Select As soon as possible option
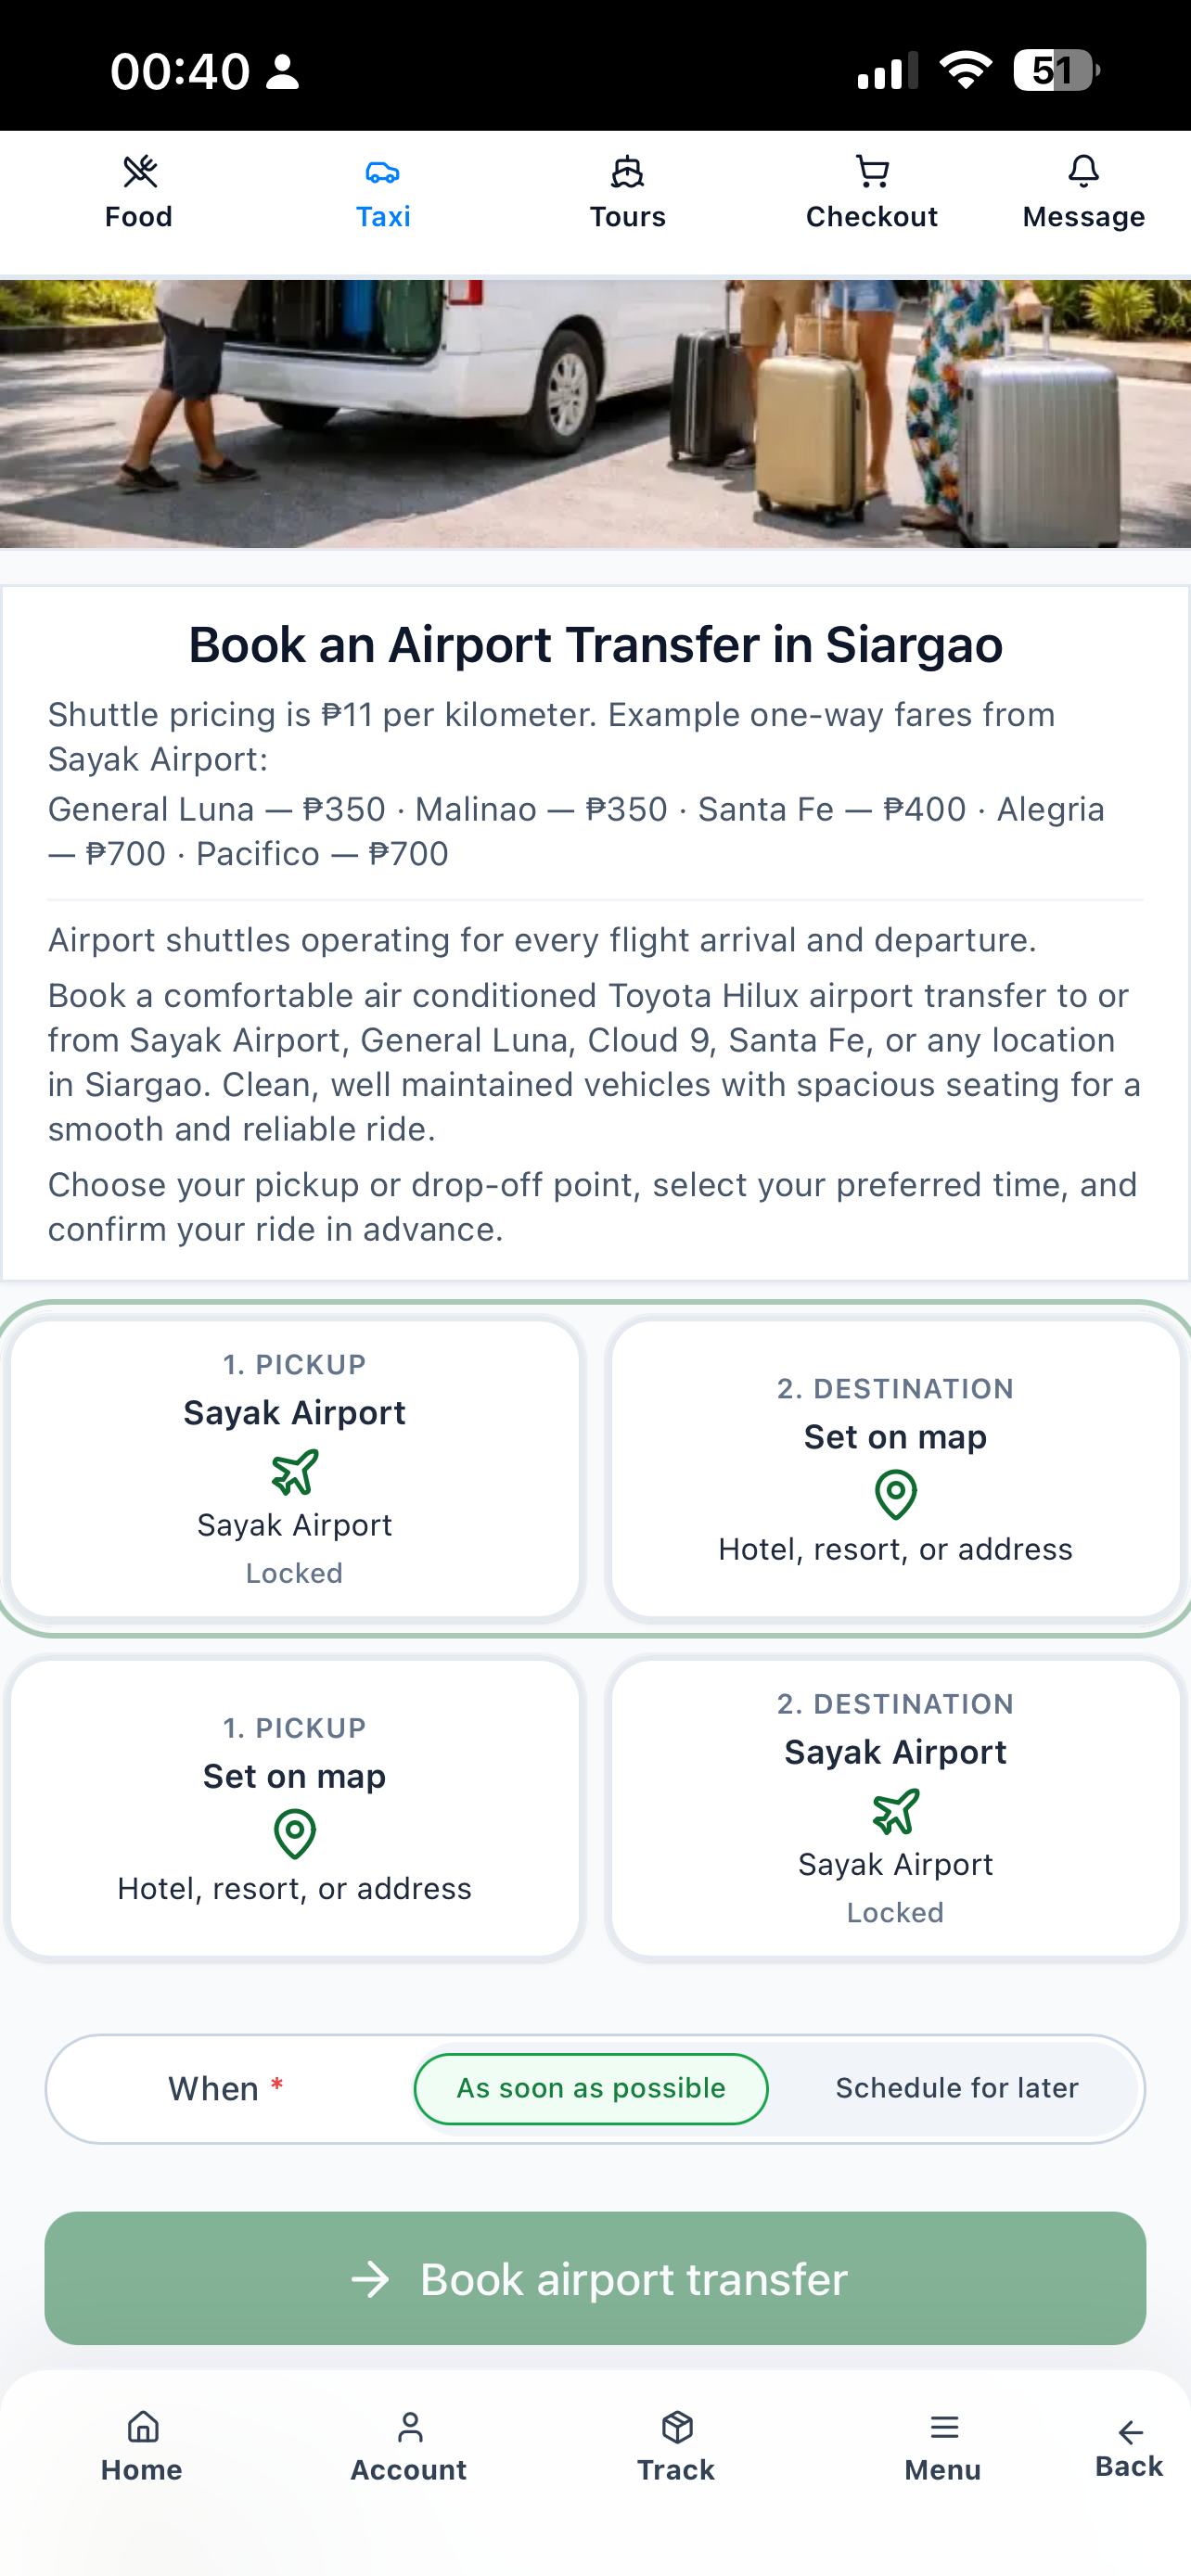Viewport: 1191px width, 2576px height. tap(591, 2089)
